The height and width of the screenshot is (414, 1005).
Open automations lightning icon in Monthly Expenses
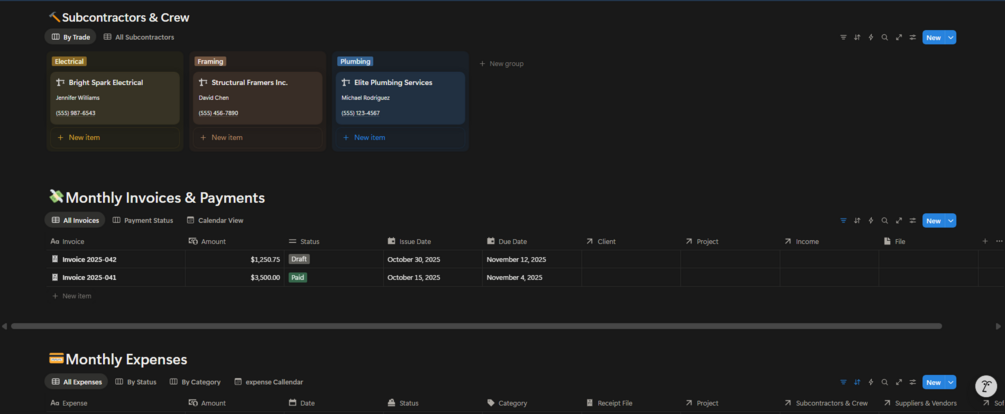tap(870, 382)
